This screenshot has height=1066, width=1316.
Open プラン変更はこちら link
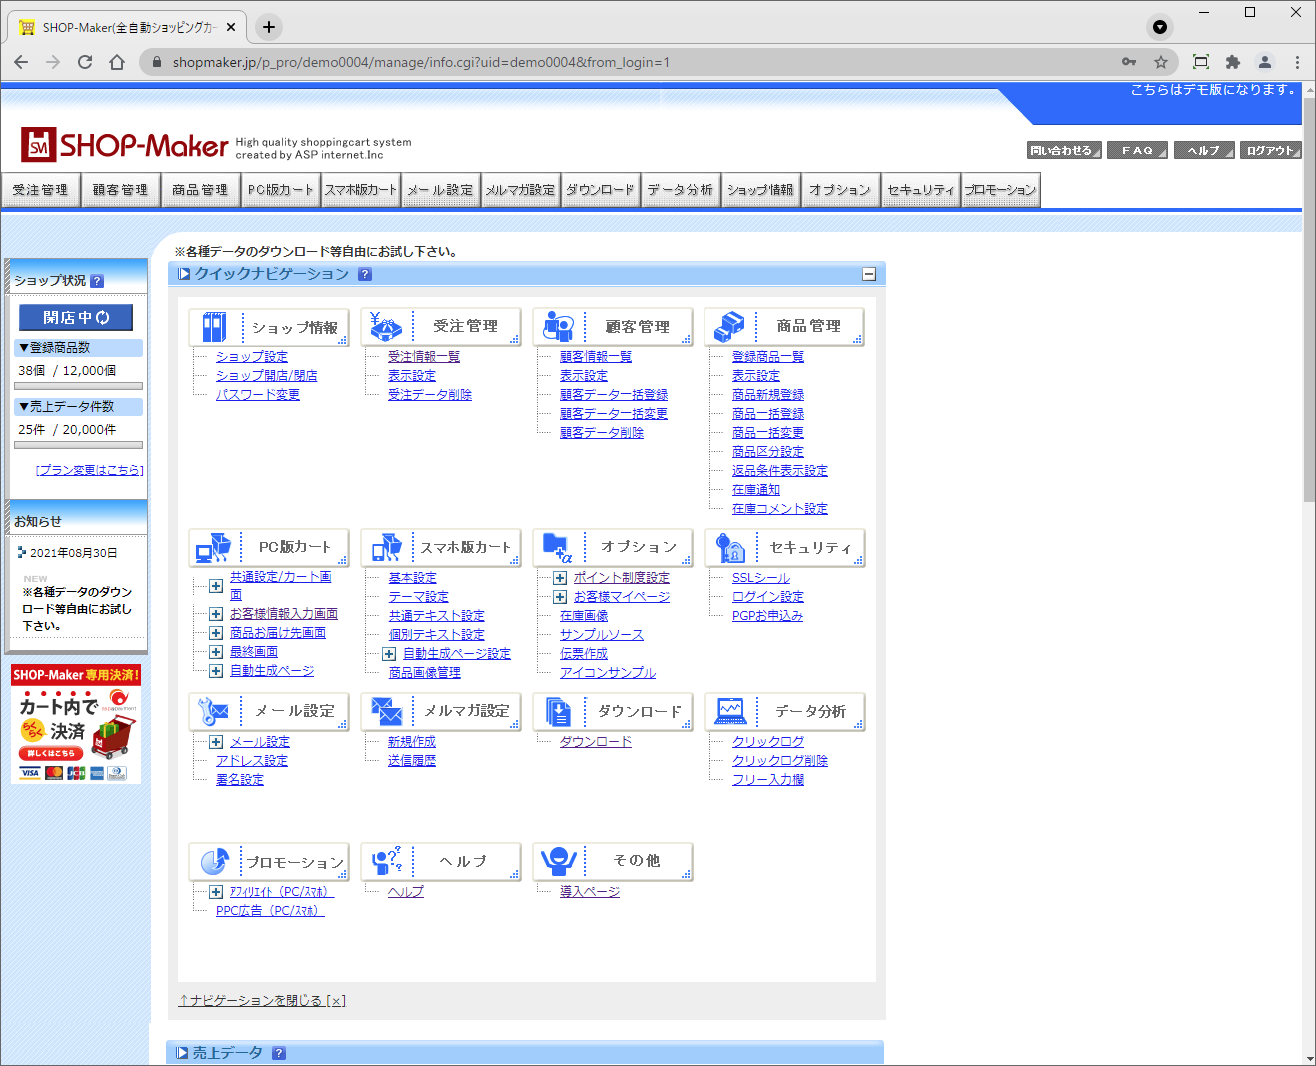click(x=90, y=470)
